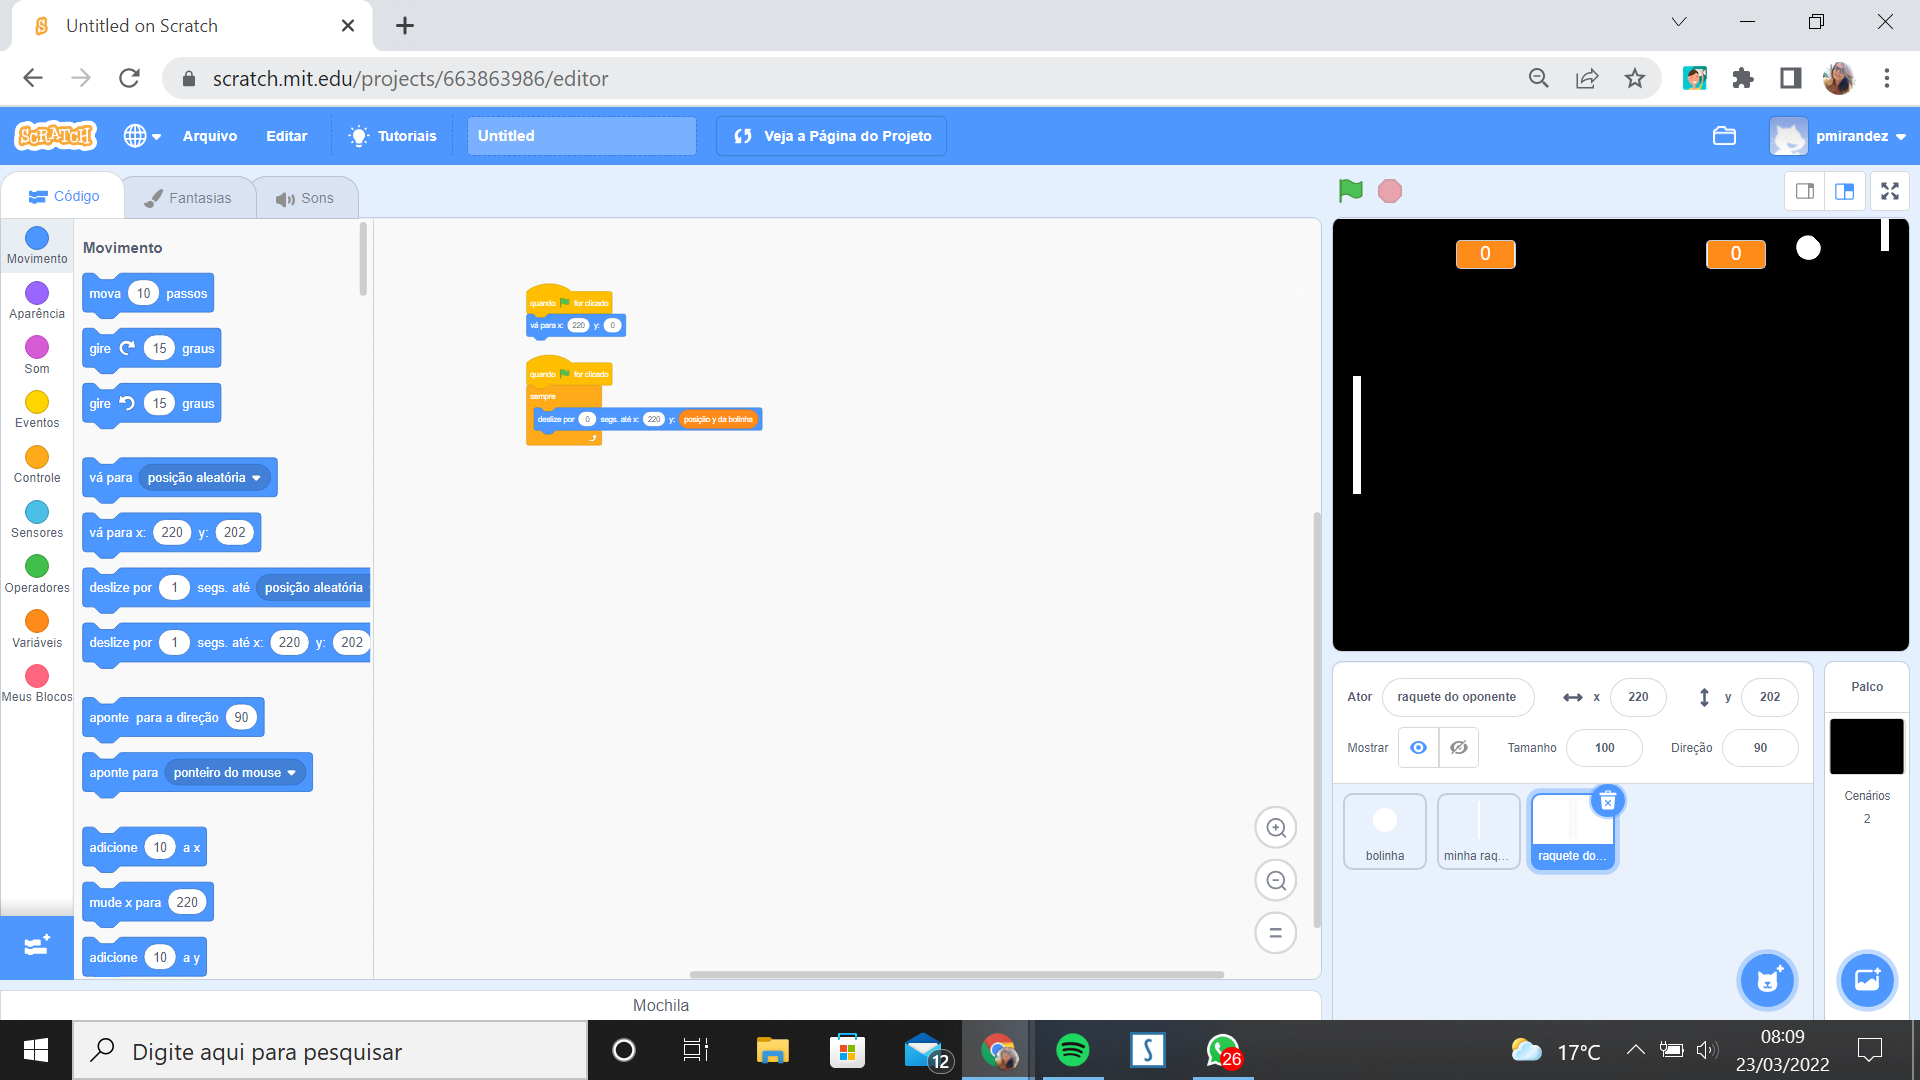Toggle sprite visibility eye icon
Viewport: 1920px width, 1080px height.
tap(1418, 746)
